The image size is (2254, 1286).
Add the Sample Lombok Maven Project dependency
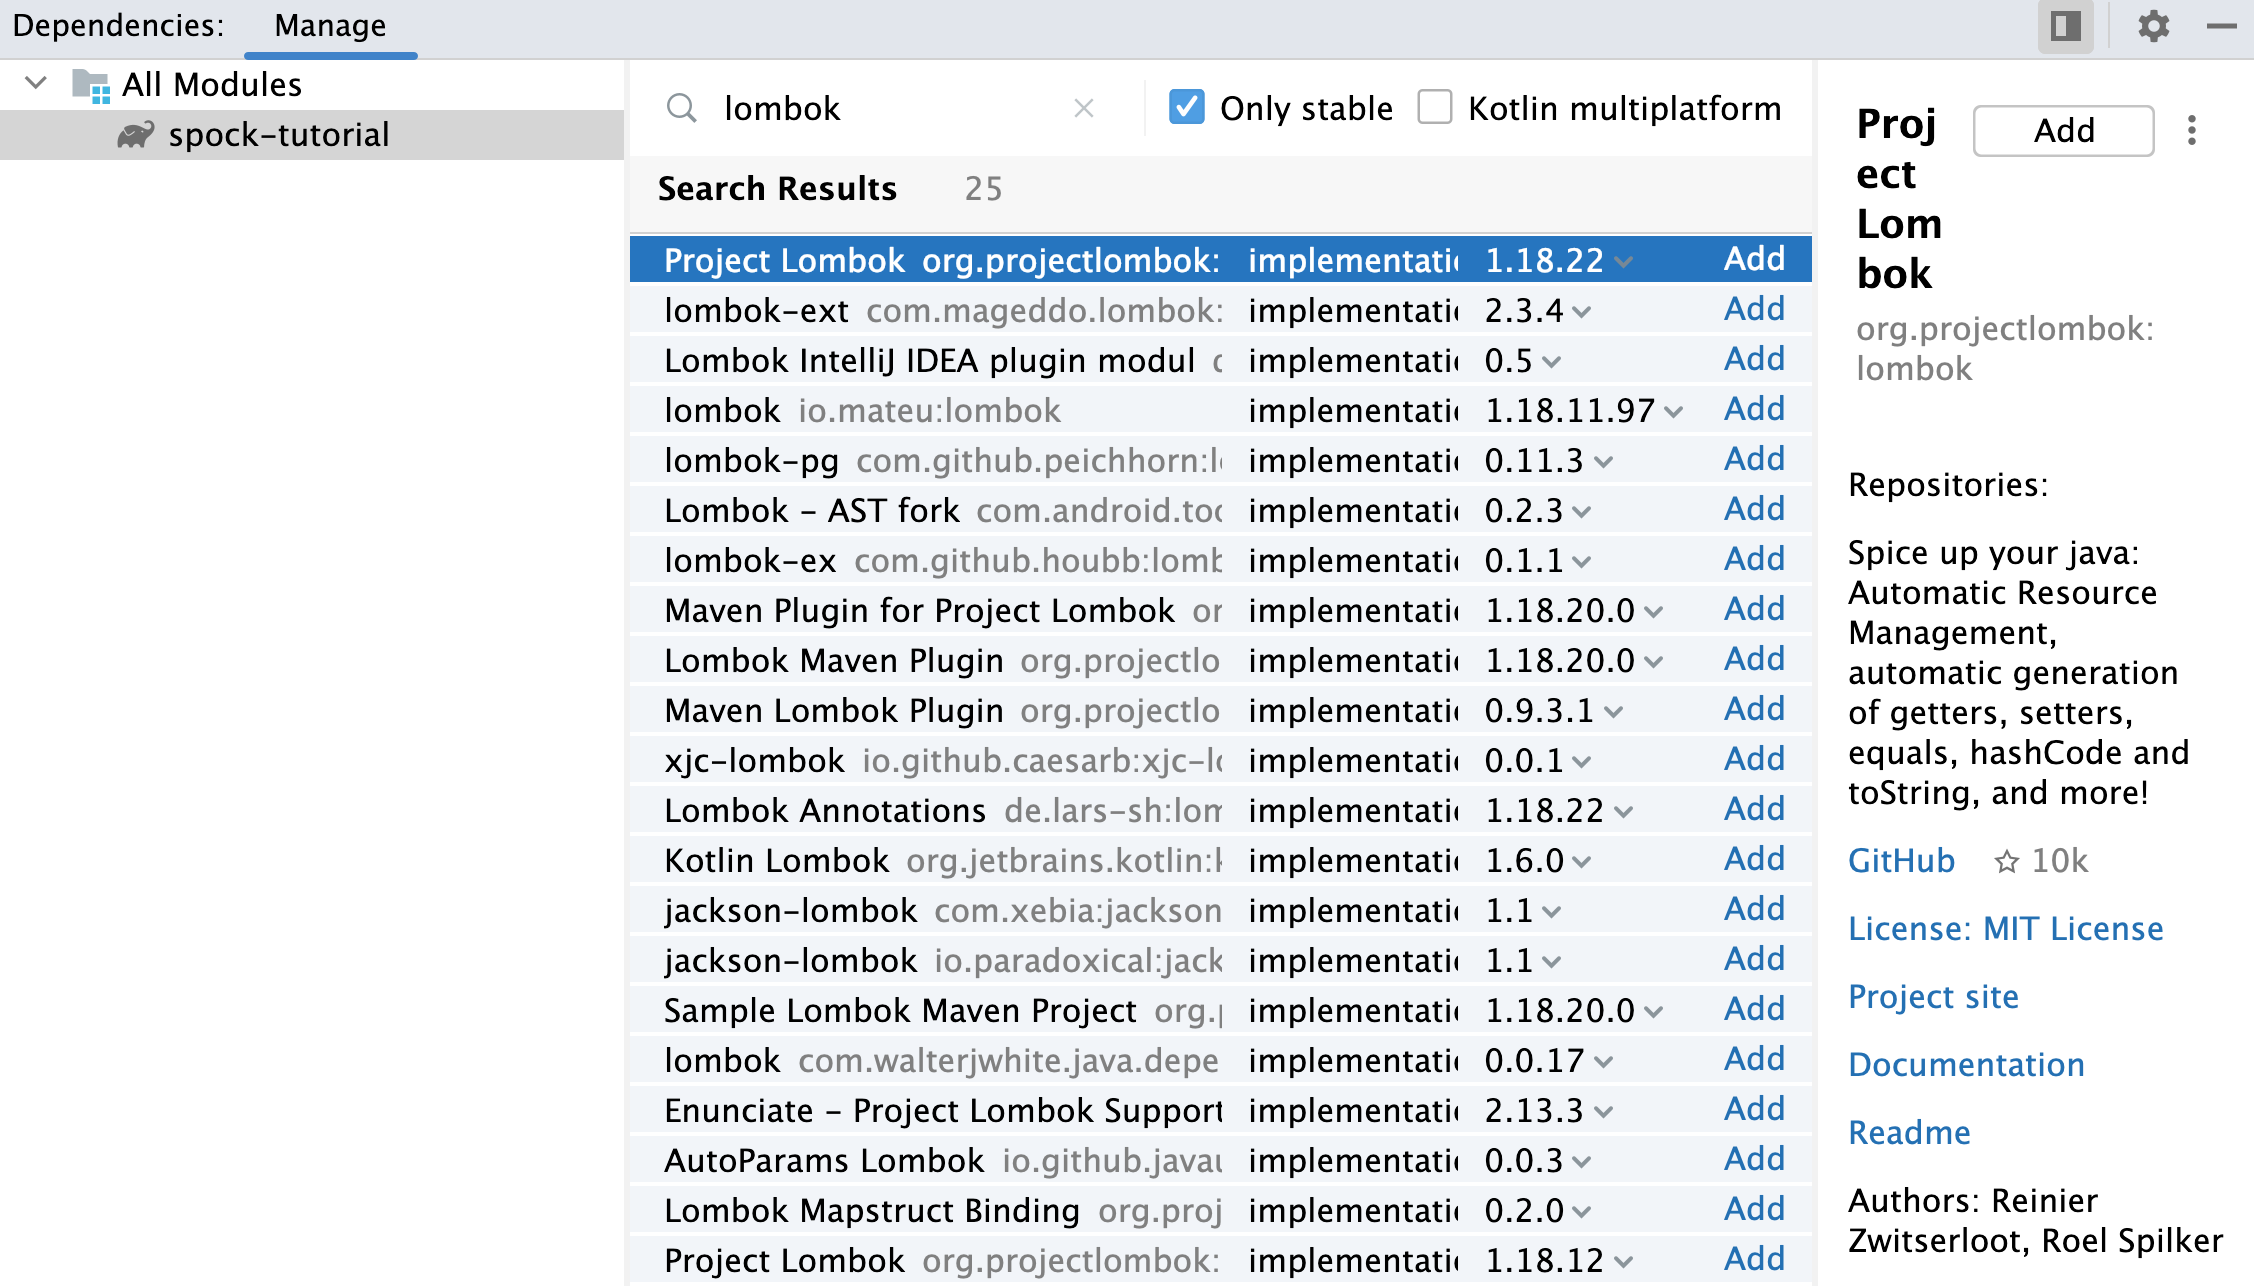coord(1754,1009)
